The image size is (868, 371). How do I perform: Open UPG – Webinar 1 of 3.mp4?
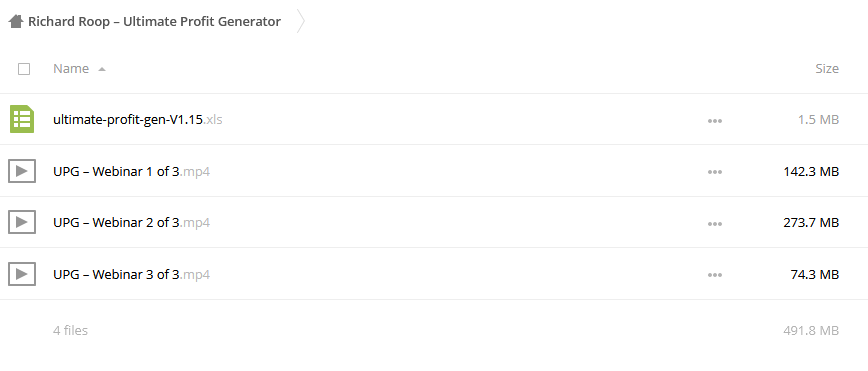[131, 172]
